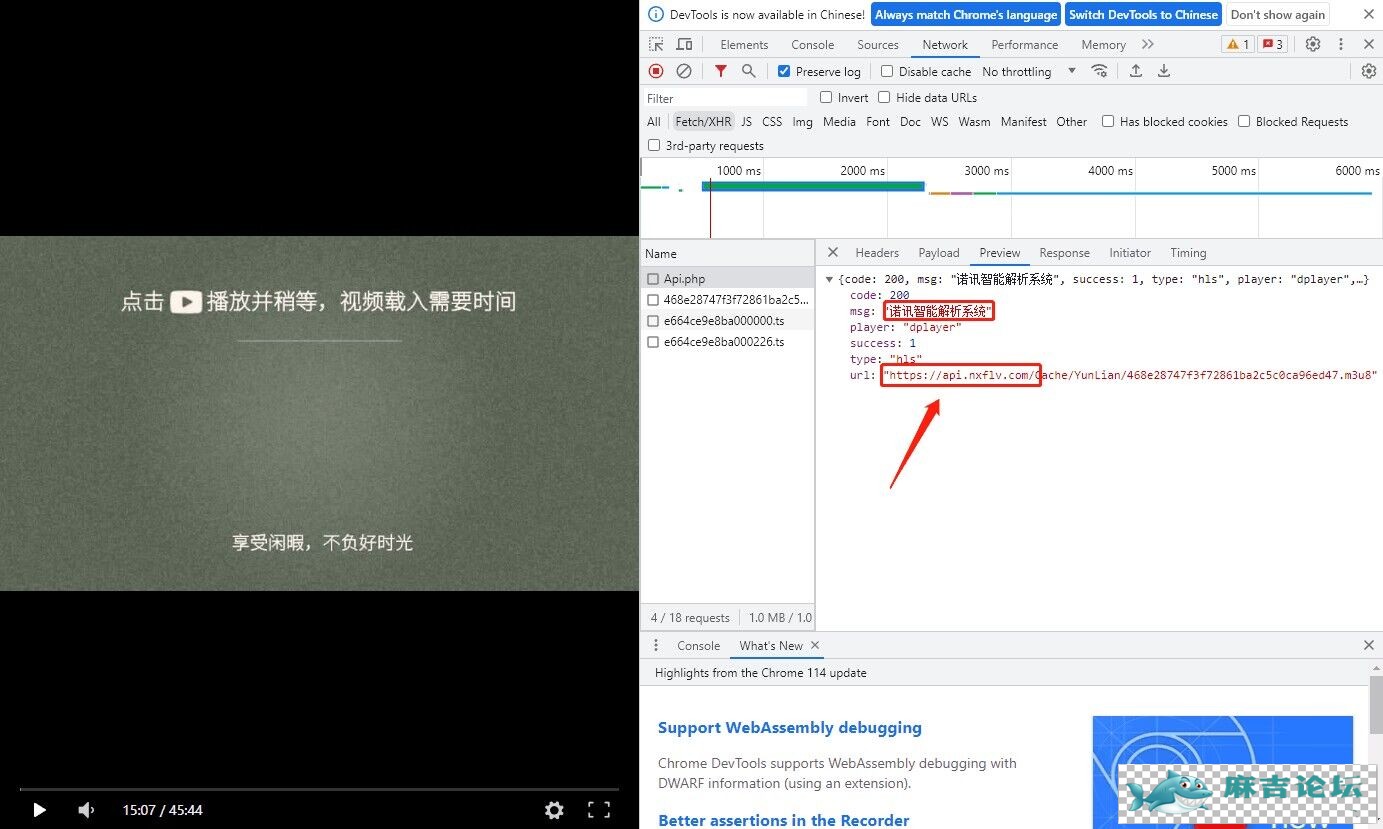Viewport: 1383px width, 829px height.
Task: Tick the checkbox beside e664ce9e8ba000226.ts
Action: [653, 342]
